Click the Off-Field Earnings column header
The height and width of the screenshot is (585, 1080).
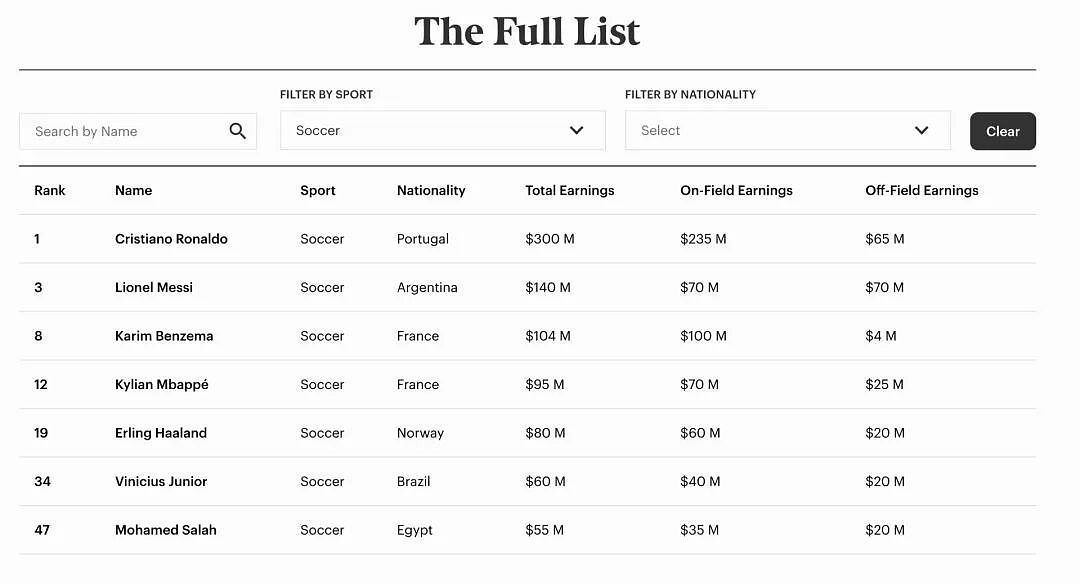(x=922, y=190)
